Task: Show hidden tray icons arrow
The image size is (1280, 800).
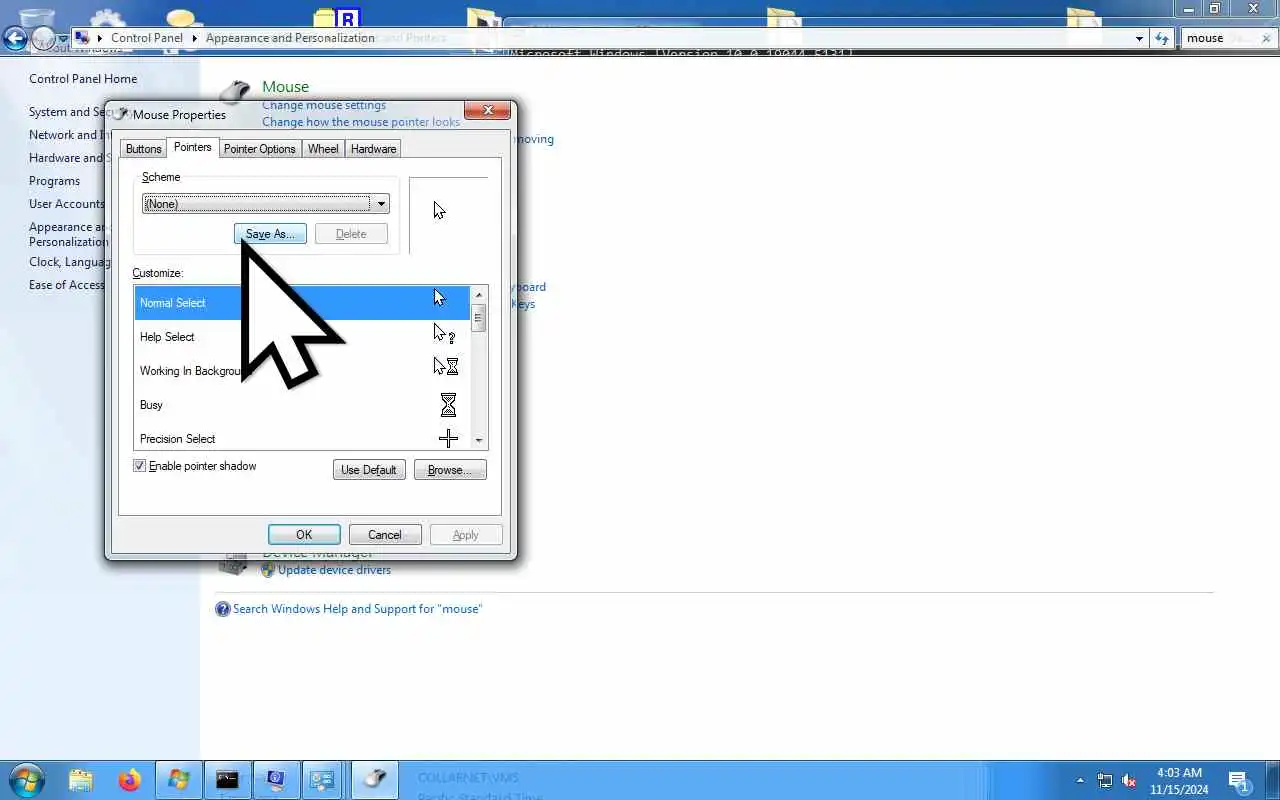Action: point(1080,781)
